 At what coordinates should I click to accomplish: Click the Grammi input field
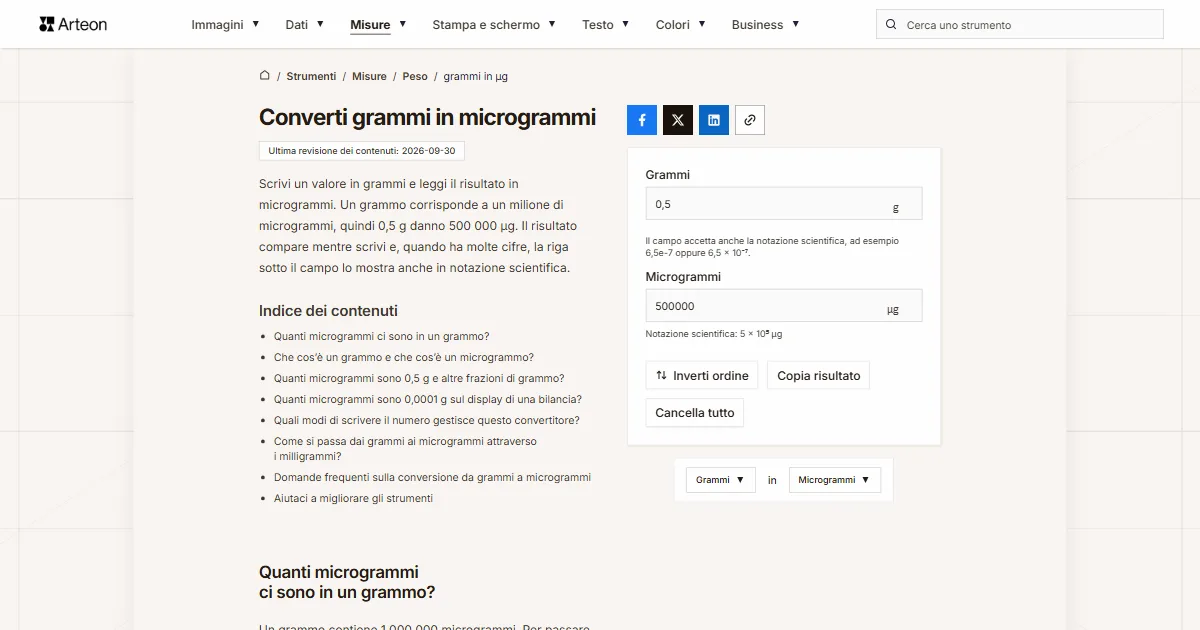click(784, 204)
